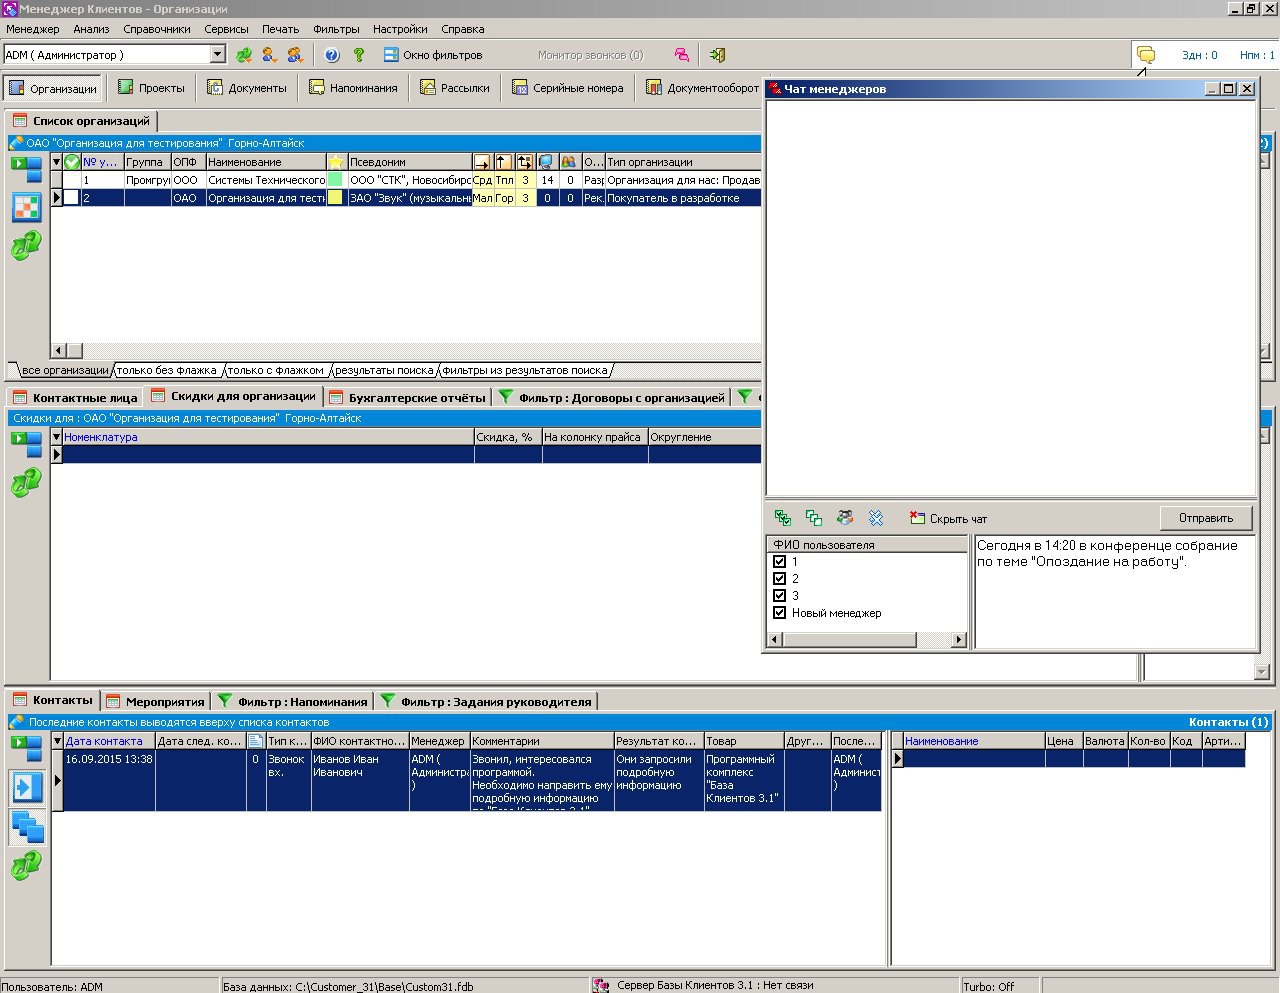Click the select-all users icon in chat
The height and width of the screenshot is (993, 1280).
point(783,518)
